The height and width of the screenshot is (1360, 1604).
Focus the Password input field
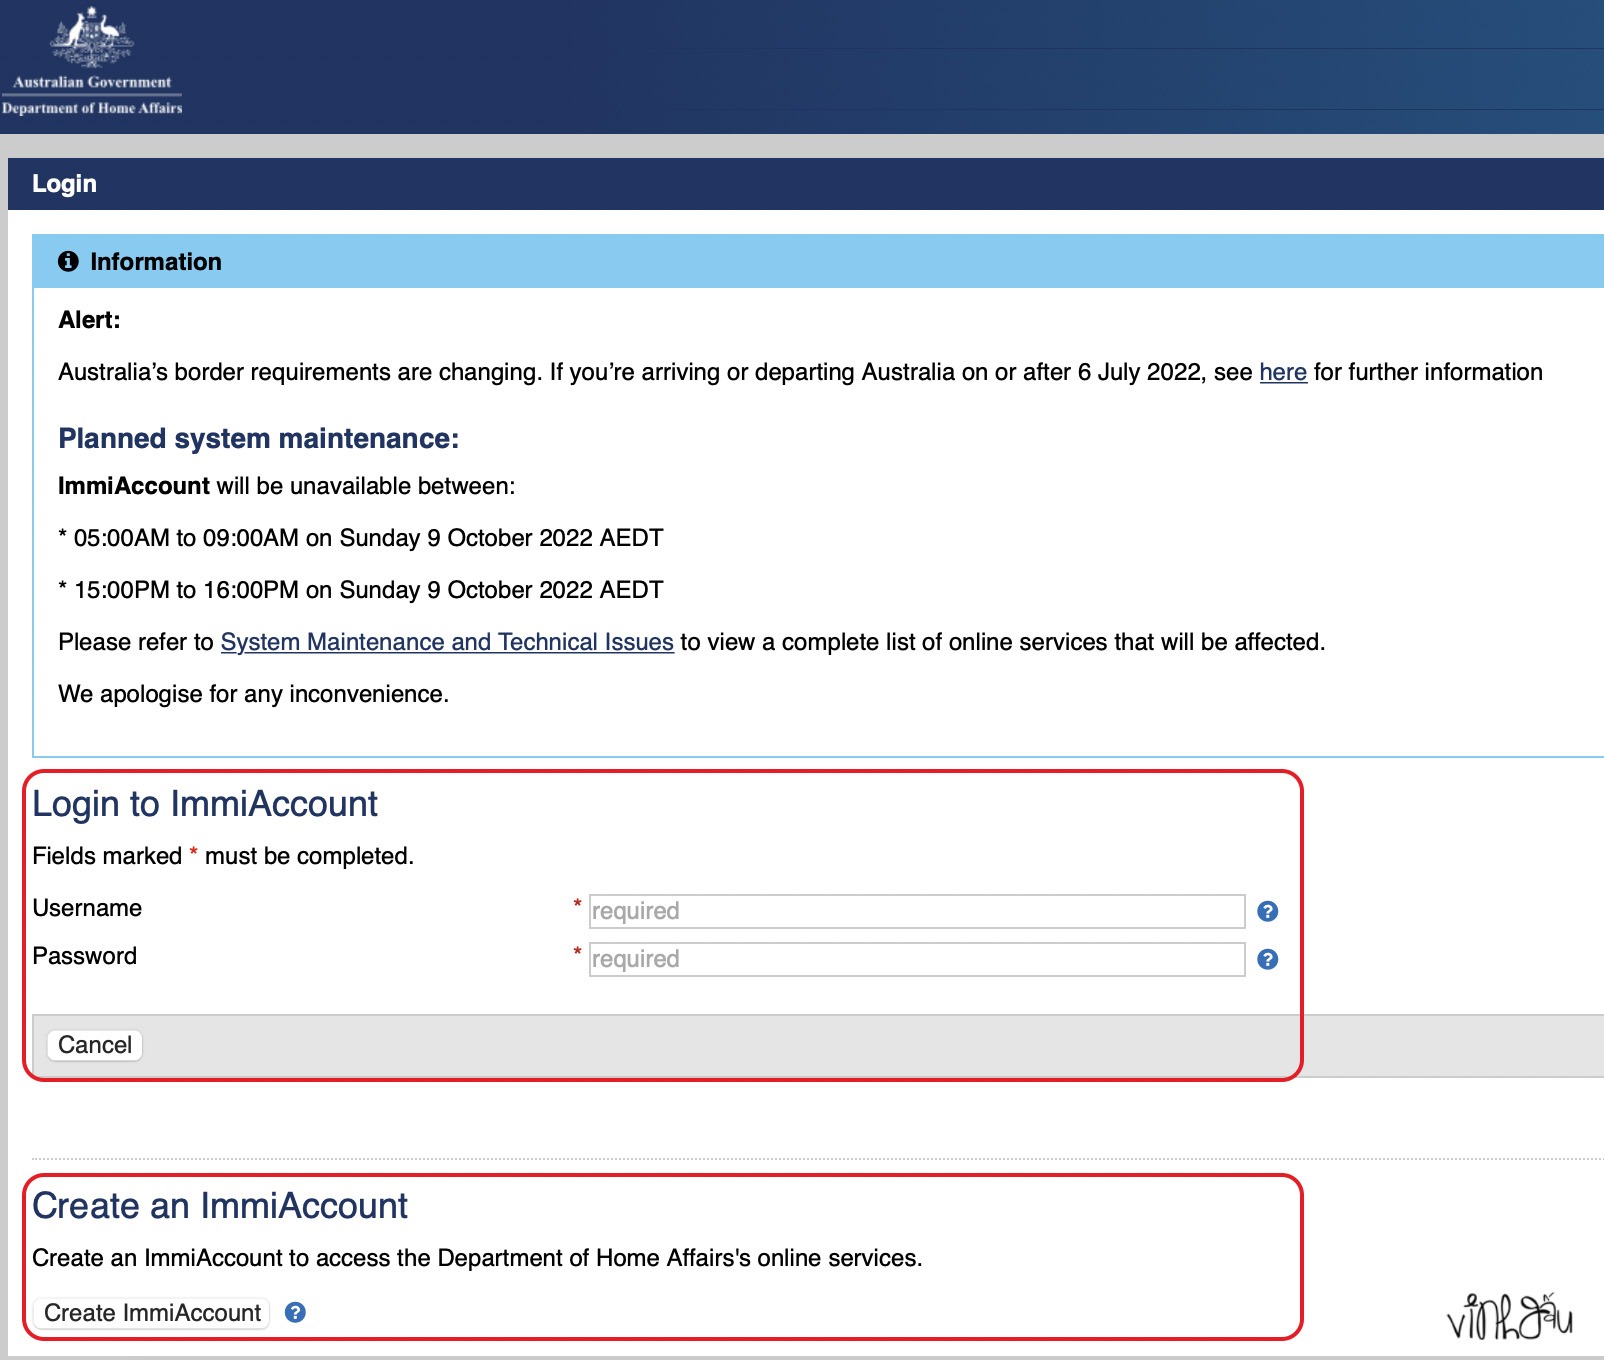coord(917,959)
